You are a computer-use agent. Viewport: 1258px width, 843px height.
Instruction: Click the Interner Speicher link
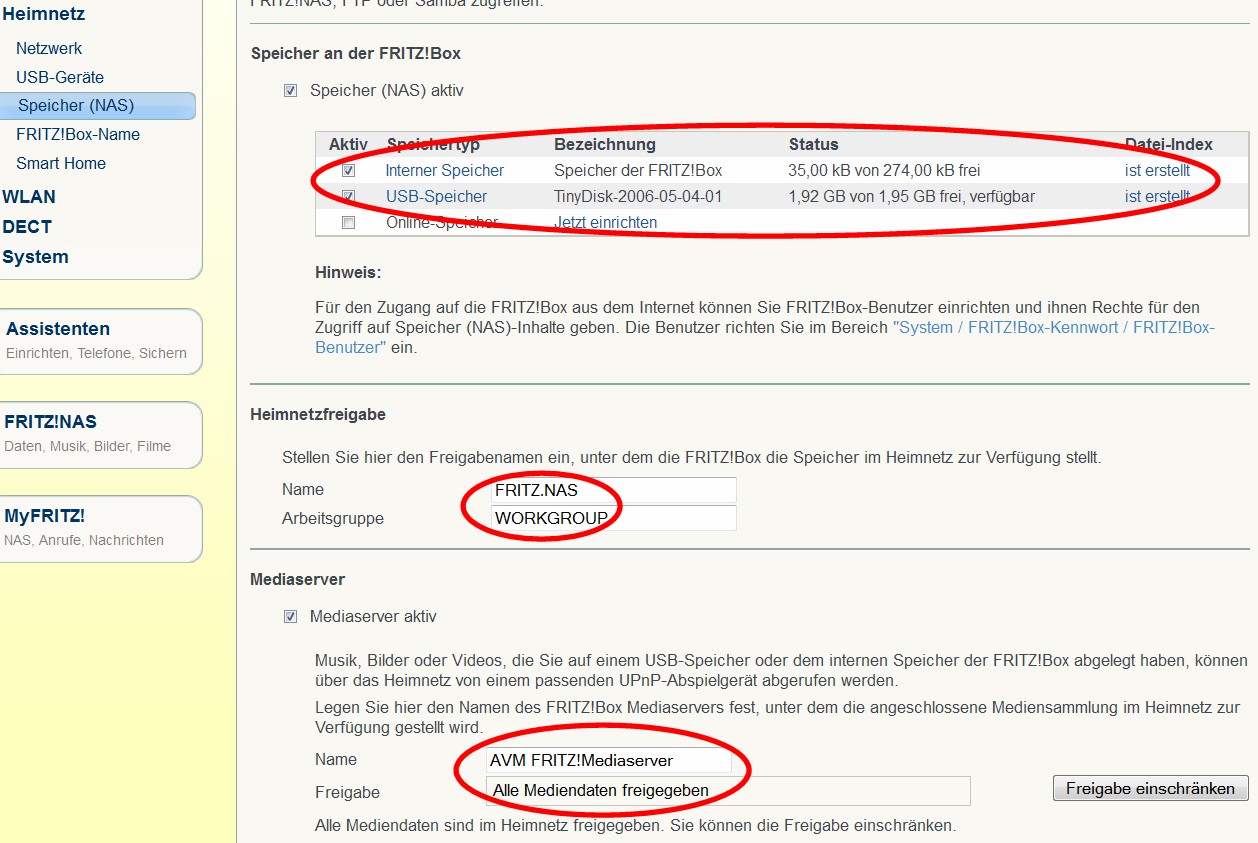(x=445, y=171)
